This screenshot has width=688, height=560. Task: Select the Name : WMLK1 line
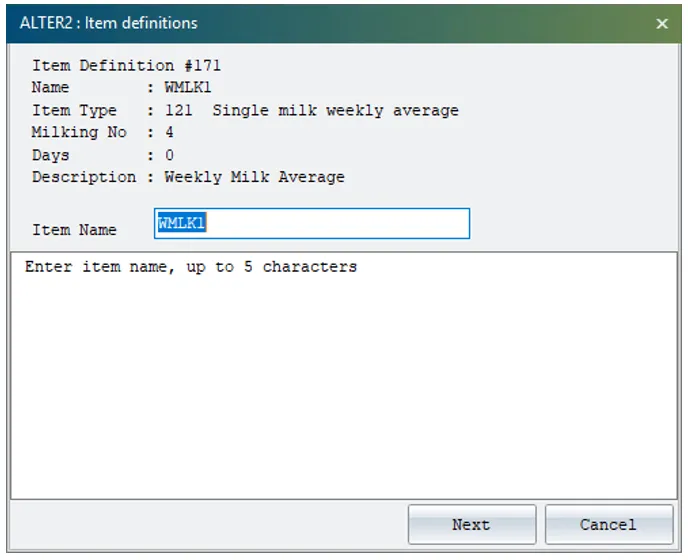click(x=122, y=87)
